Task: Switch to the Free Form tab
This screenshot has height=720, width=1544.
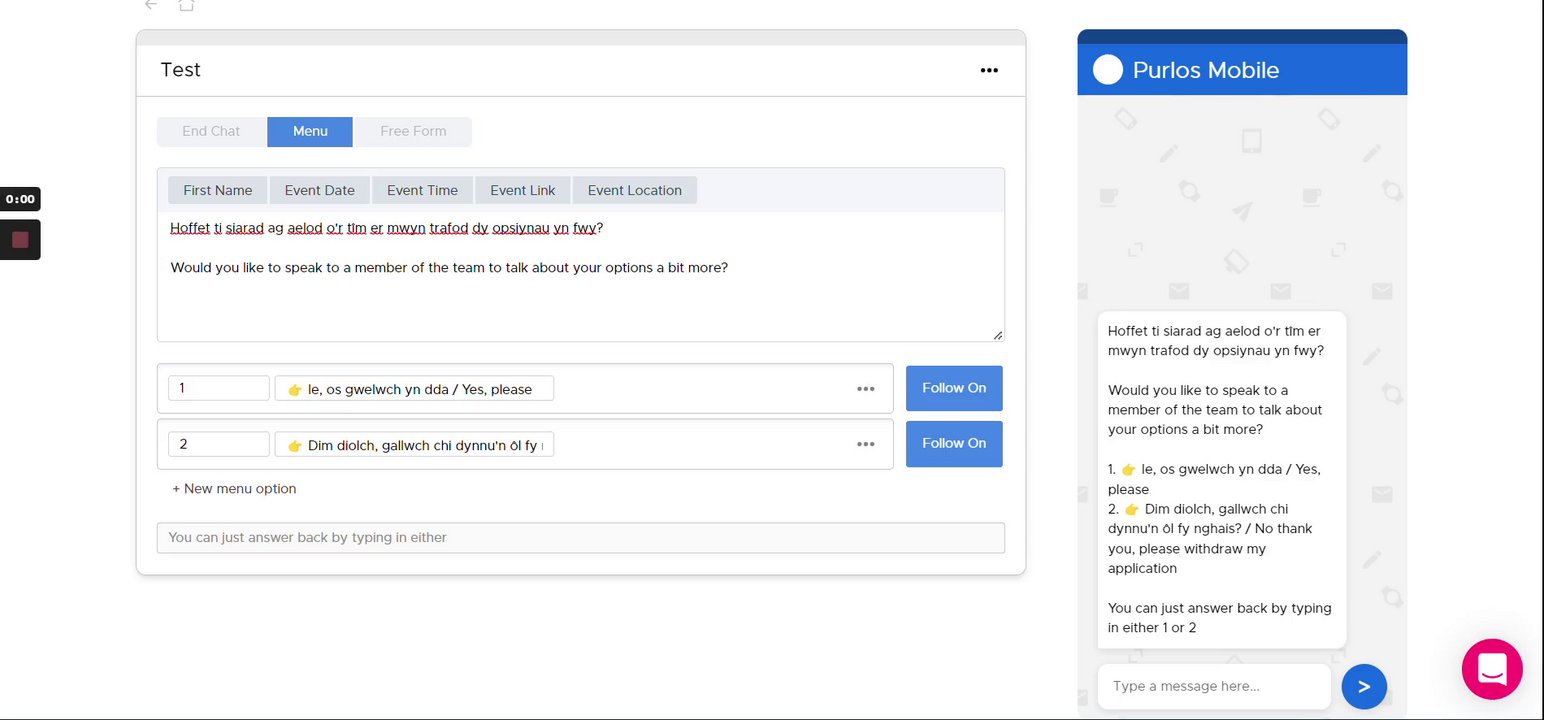Action: [x=413, y=131]
